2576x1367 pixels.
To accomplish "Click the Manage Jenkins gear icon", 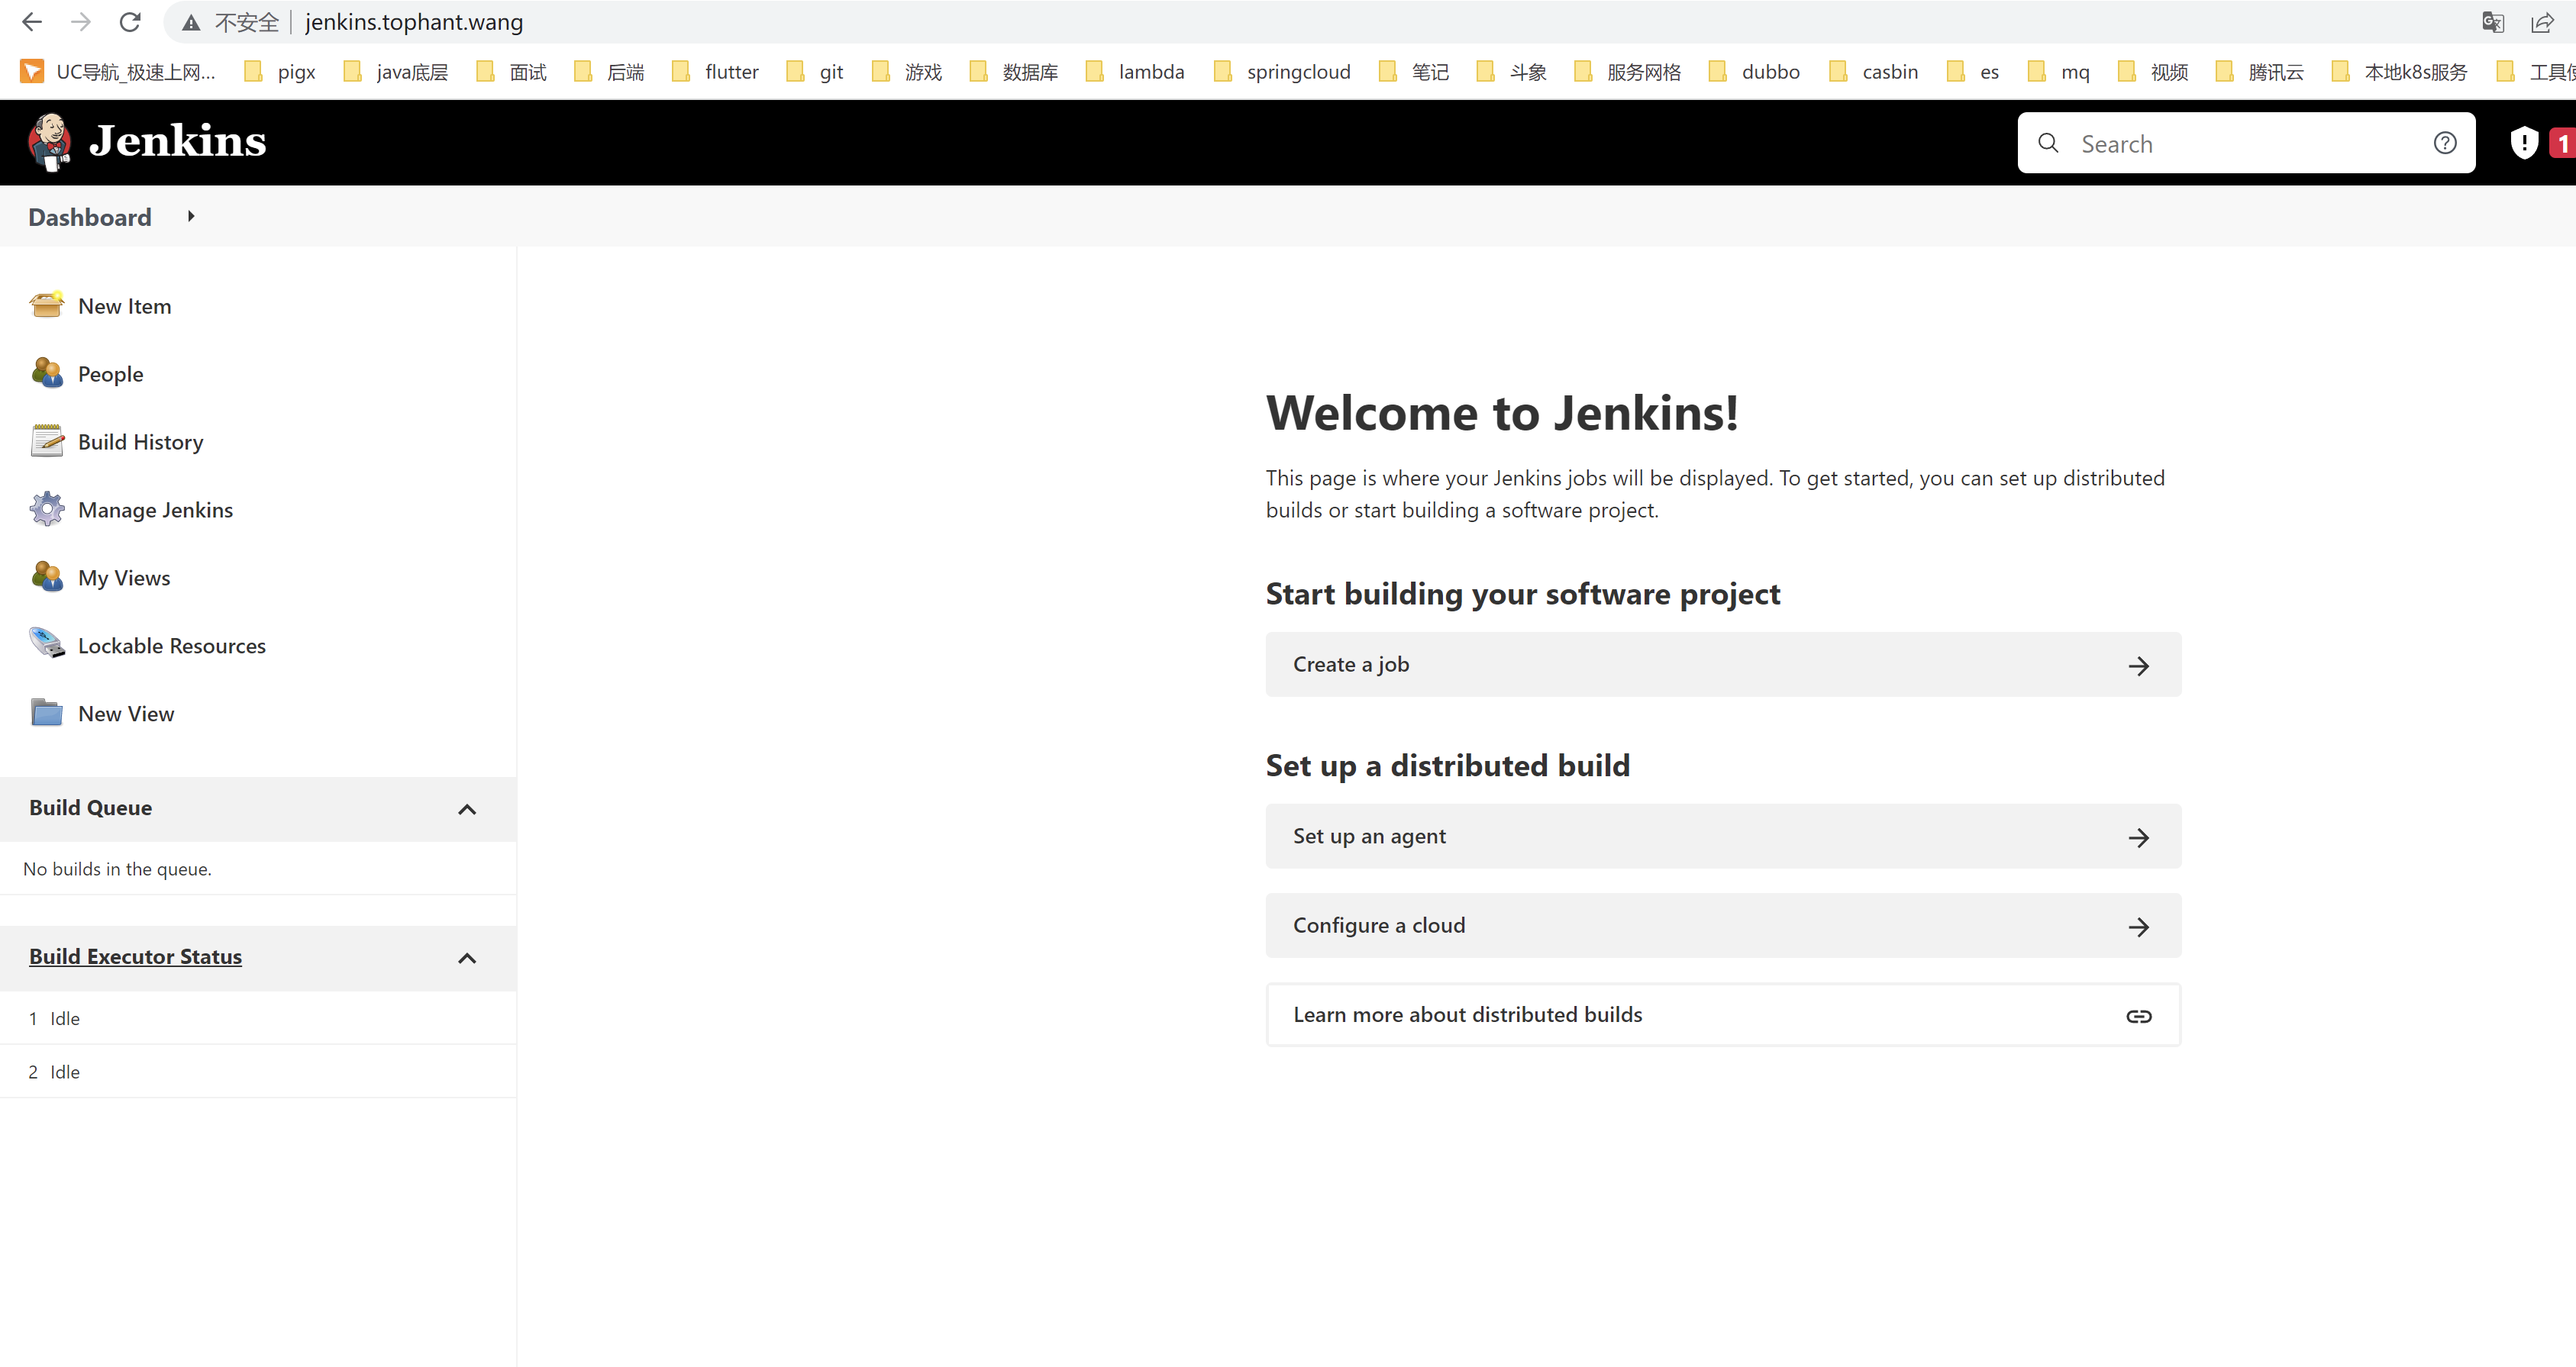I will (x=46, y=509).
